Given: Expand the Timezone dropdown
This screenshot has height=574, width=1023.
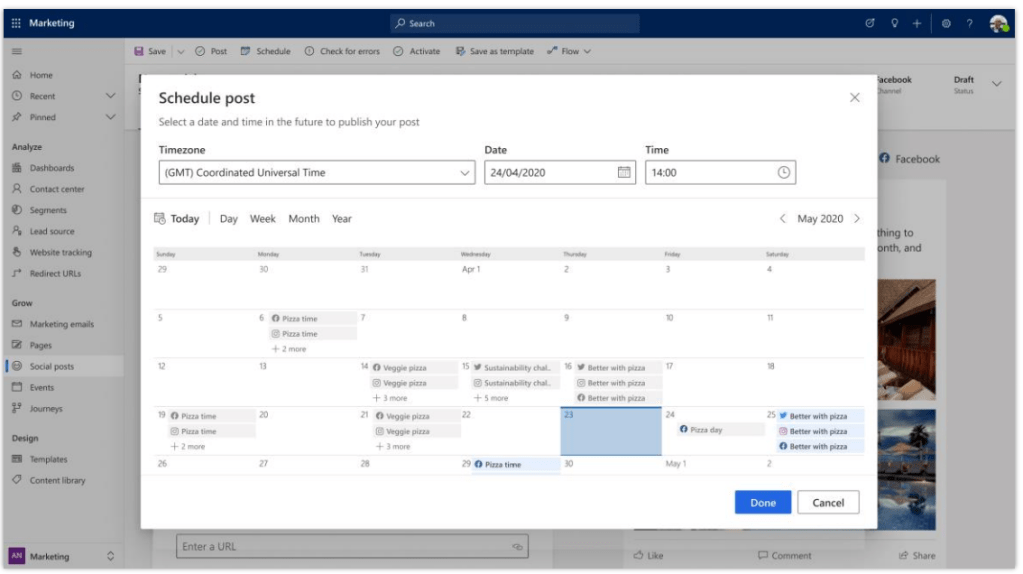Looking at the screenshot, I should (464, 173).
